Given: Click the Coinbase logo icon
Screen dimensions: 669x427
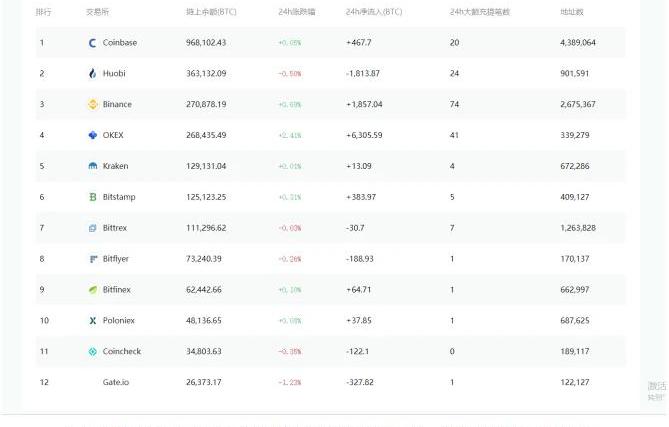Looking at the screenshot, I should click(x=93, y=43).
